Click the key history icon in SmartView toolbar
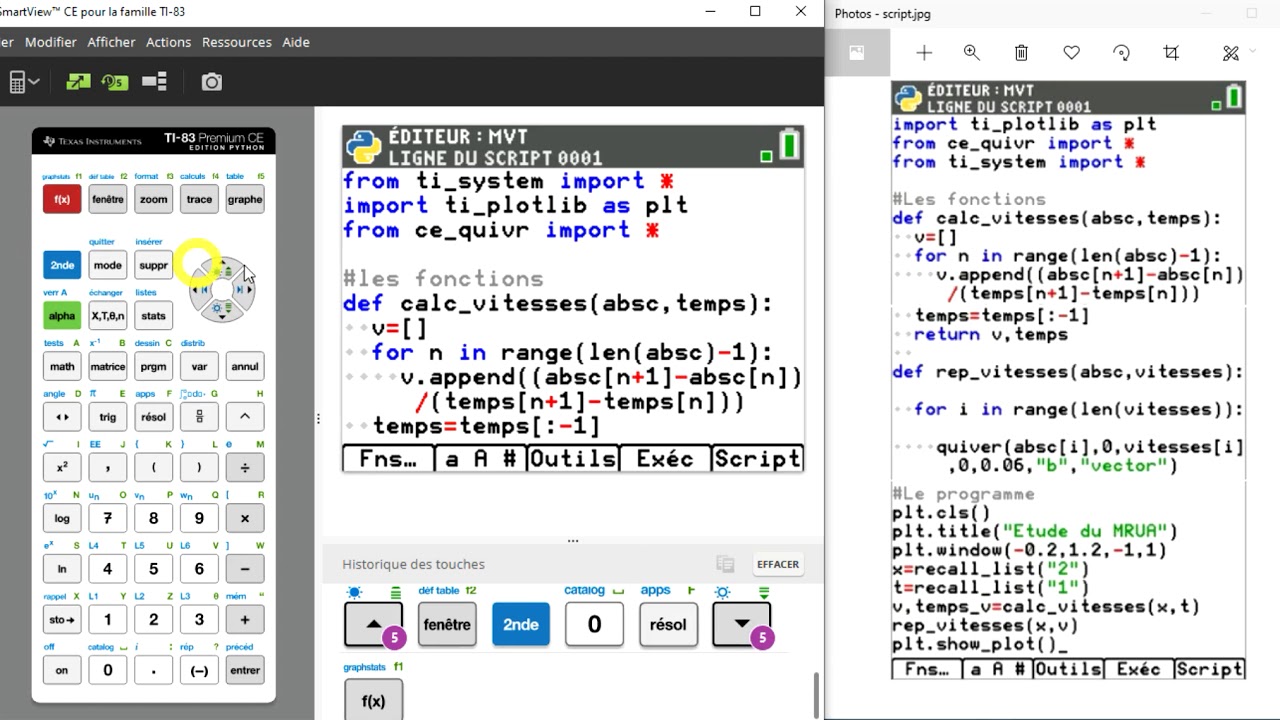Viewport: 1280px width, 720px height. coord(115,82)
